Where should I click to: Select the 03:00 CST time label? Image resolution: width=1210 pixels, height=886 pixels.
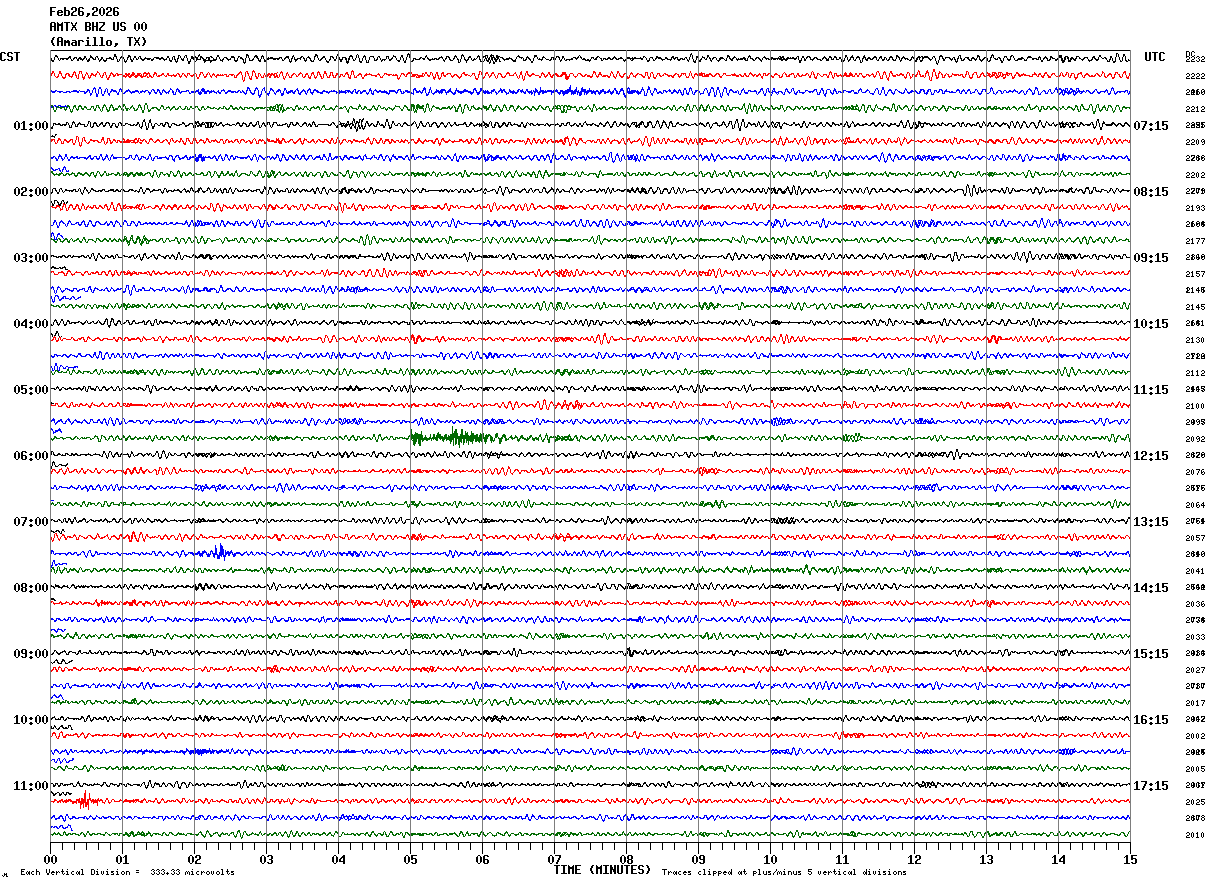[x=31, y=258]
